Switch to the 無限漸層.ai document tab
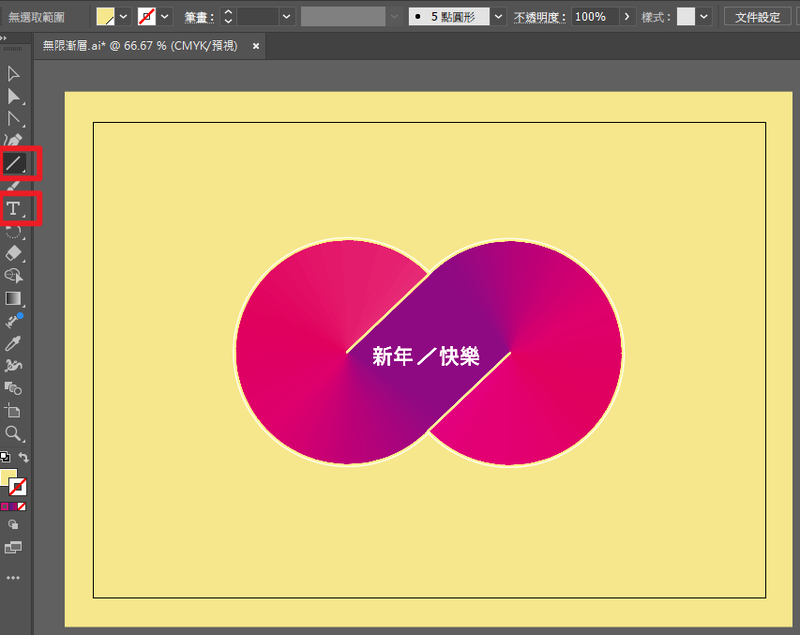 point(138,46)
